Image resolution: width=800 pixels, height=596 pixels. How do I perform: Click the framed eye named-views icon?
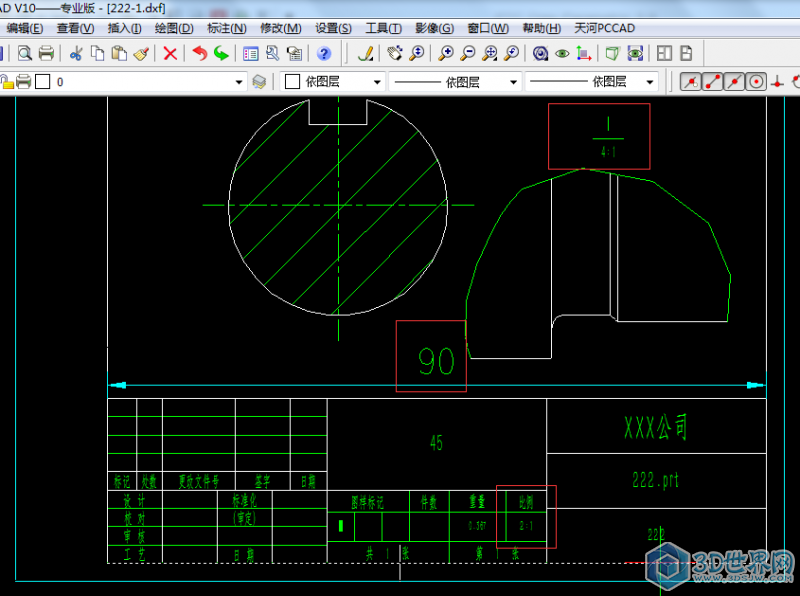(x=635, y=53)
